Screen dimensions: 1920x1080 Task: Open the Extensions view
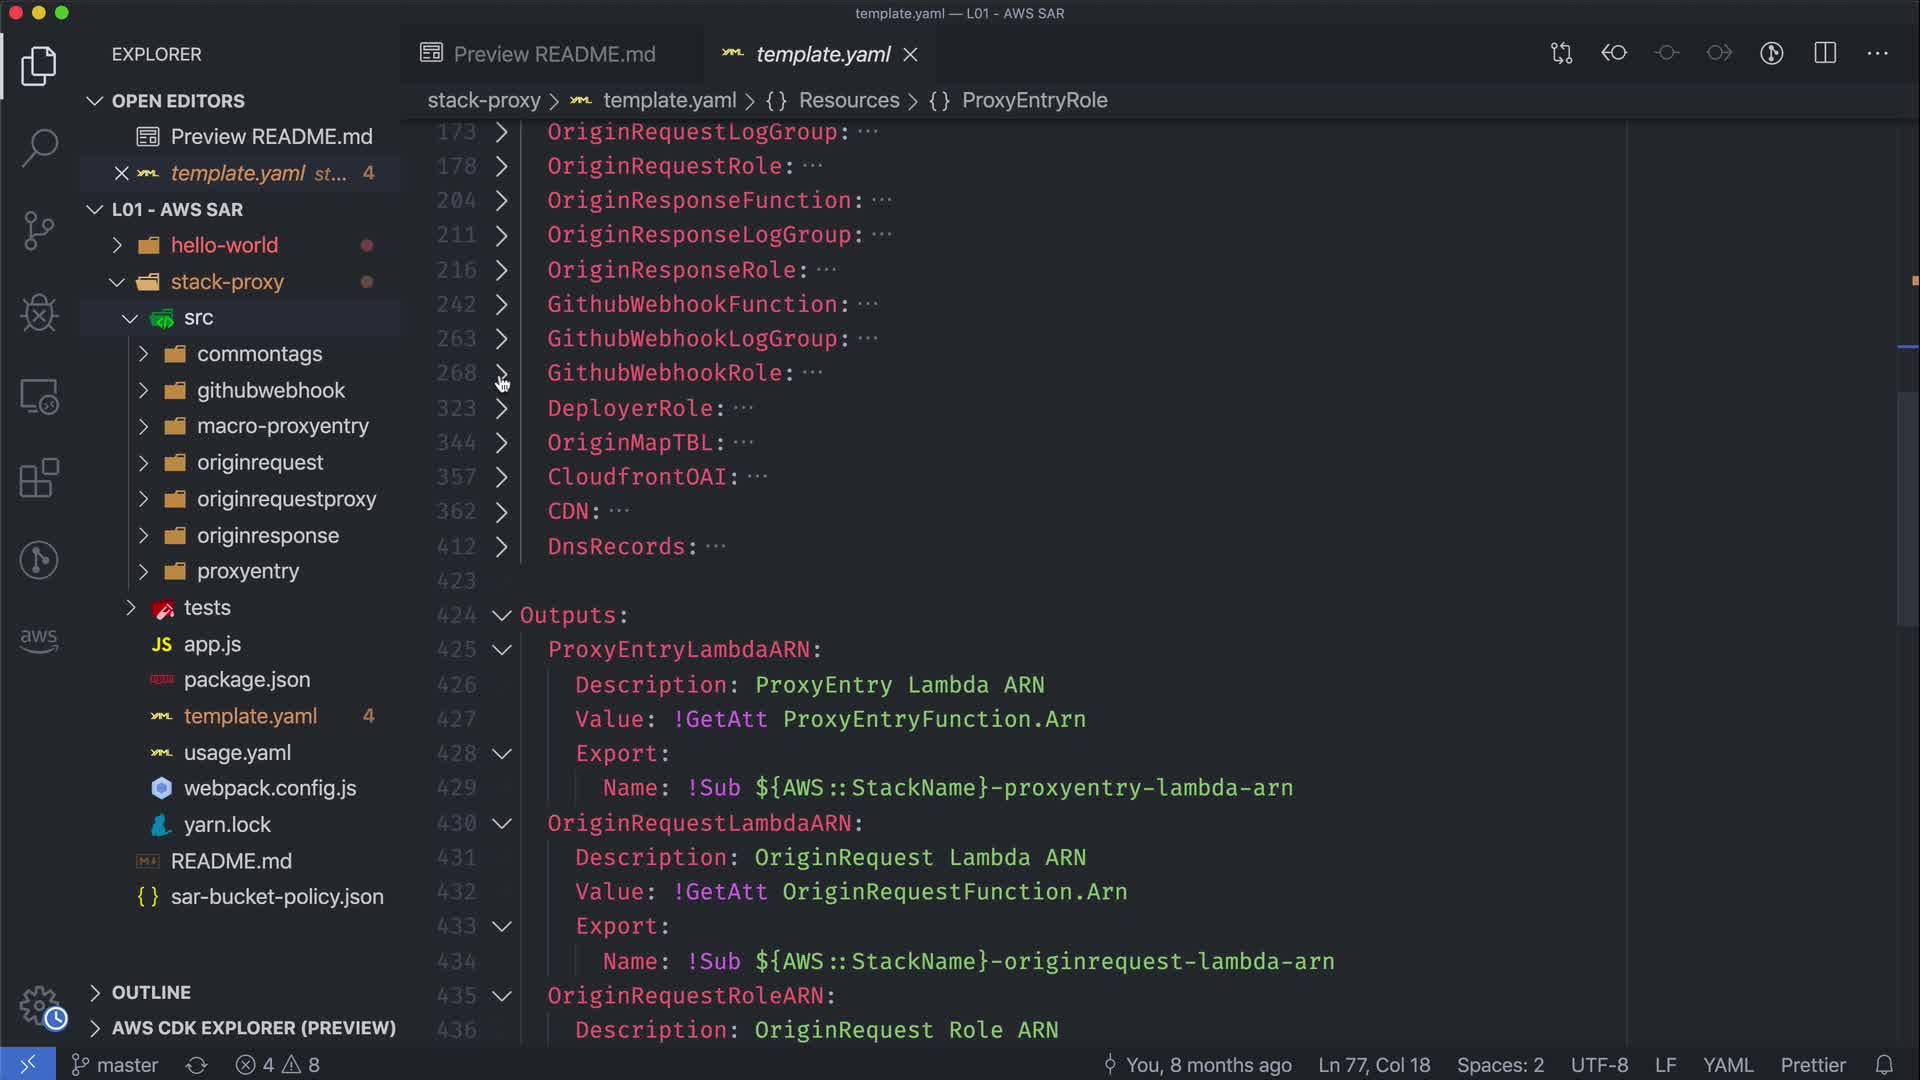39,478
